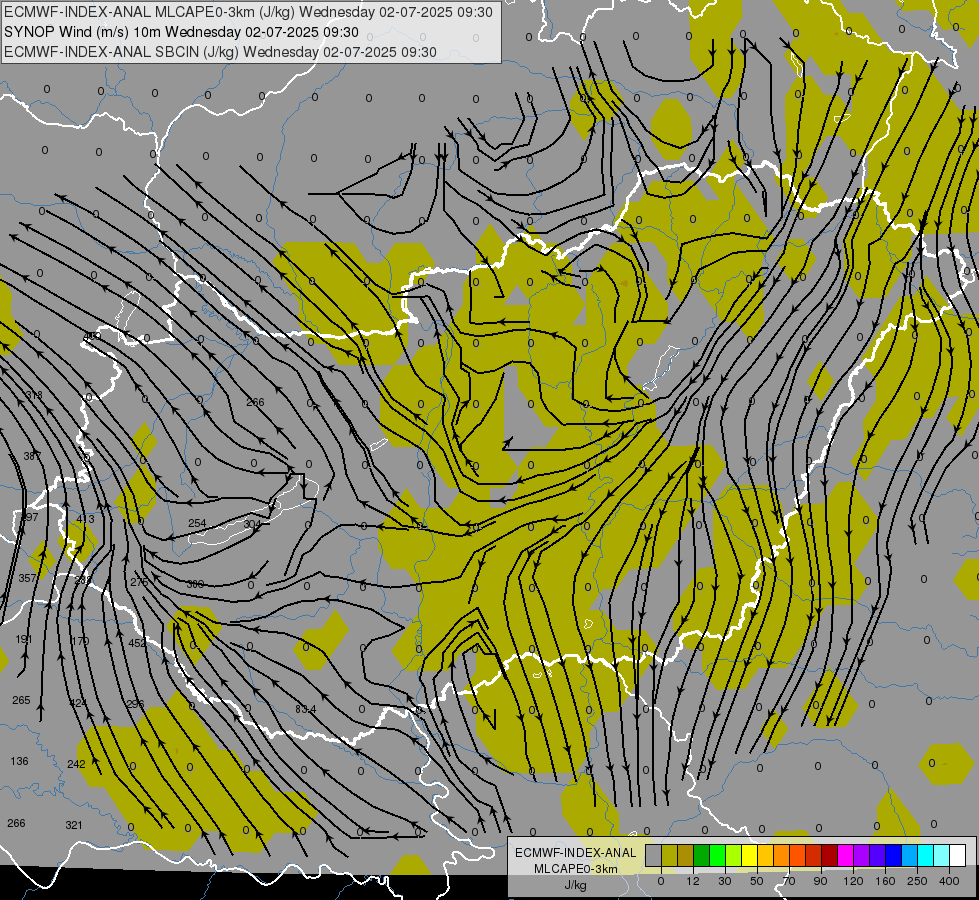The height and width of the screenshot is (900, 979).
Task: Click the SBCIN header line
Action: pyautogui.click(x=220, y=52)
